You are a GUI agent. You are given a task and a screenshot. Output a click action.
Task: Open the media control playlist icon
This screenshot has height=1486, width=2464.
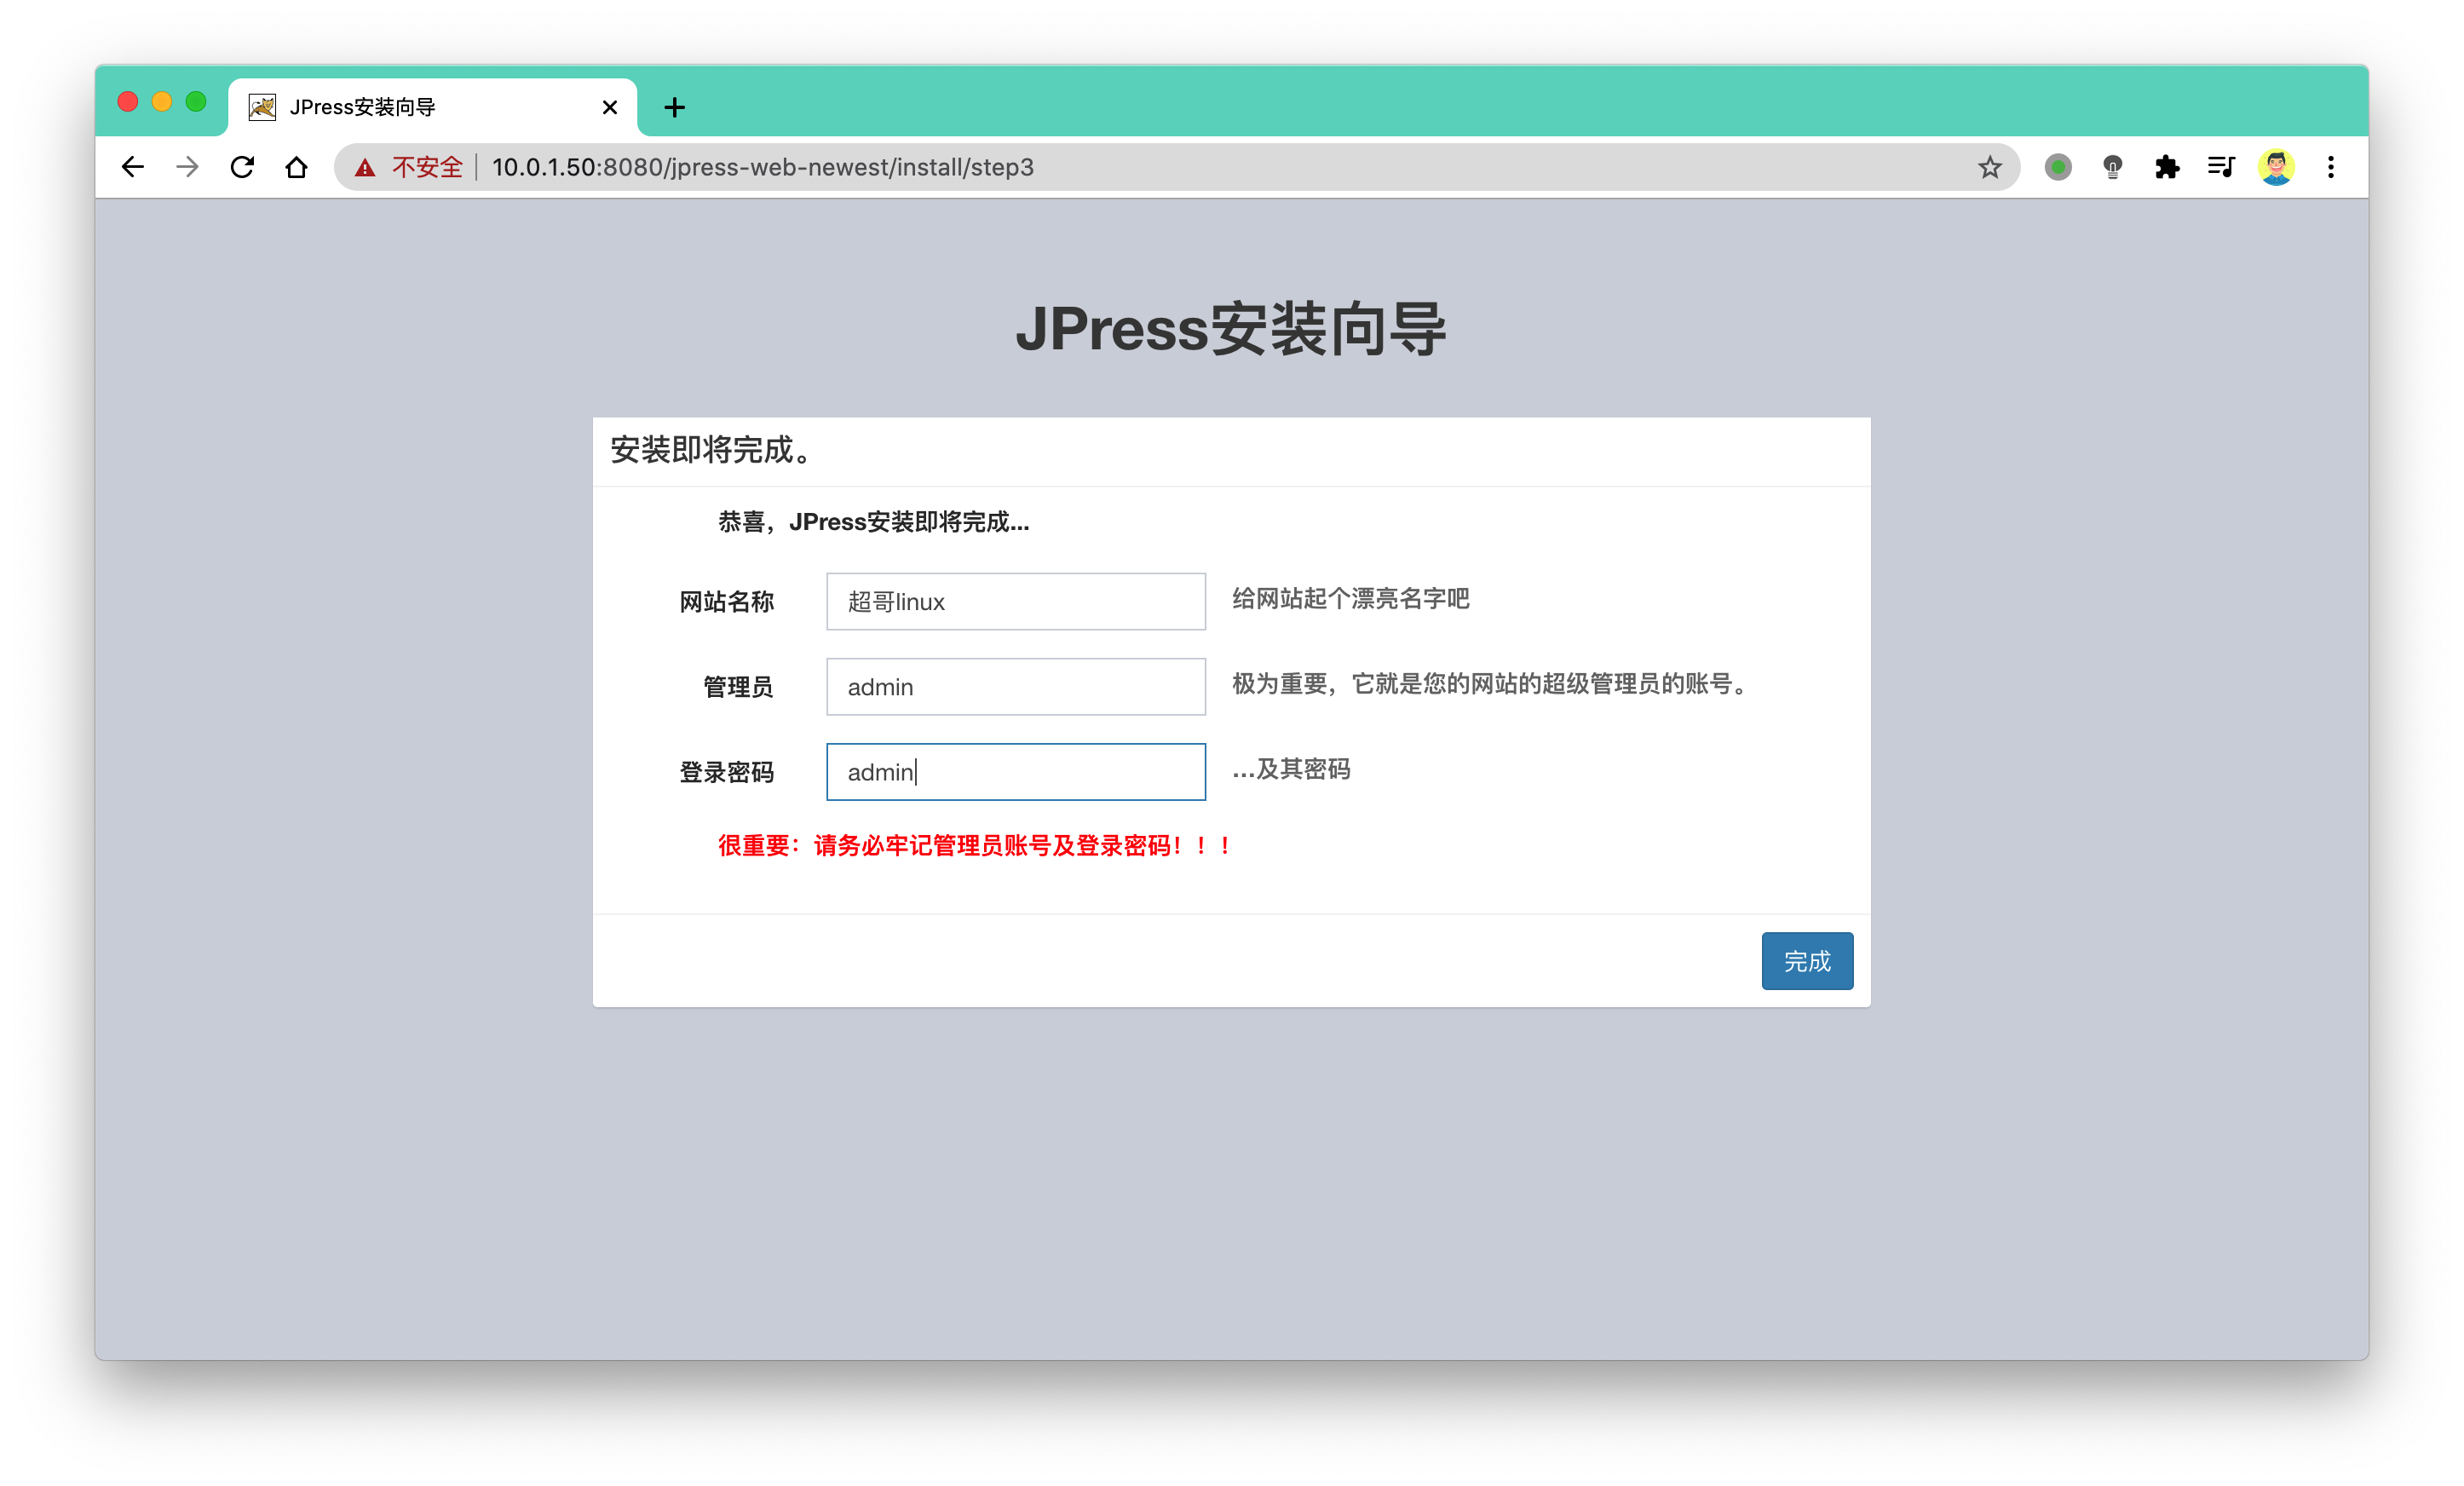(x=2221, y=167)
